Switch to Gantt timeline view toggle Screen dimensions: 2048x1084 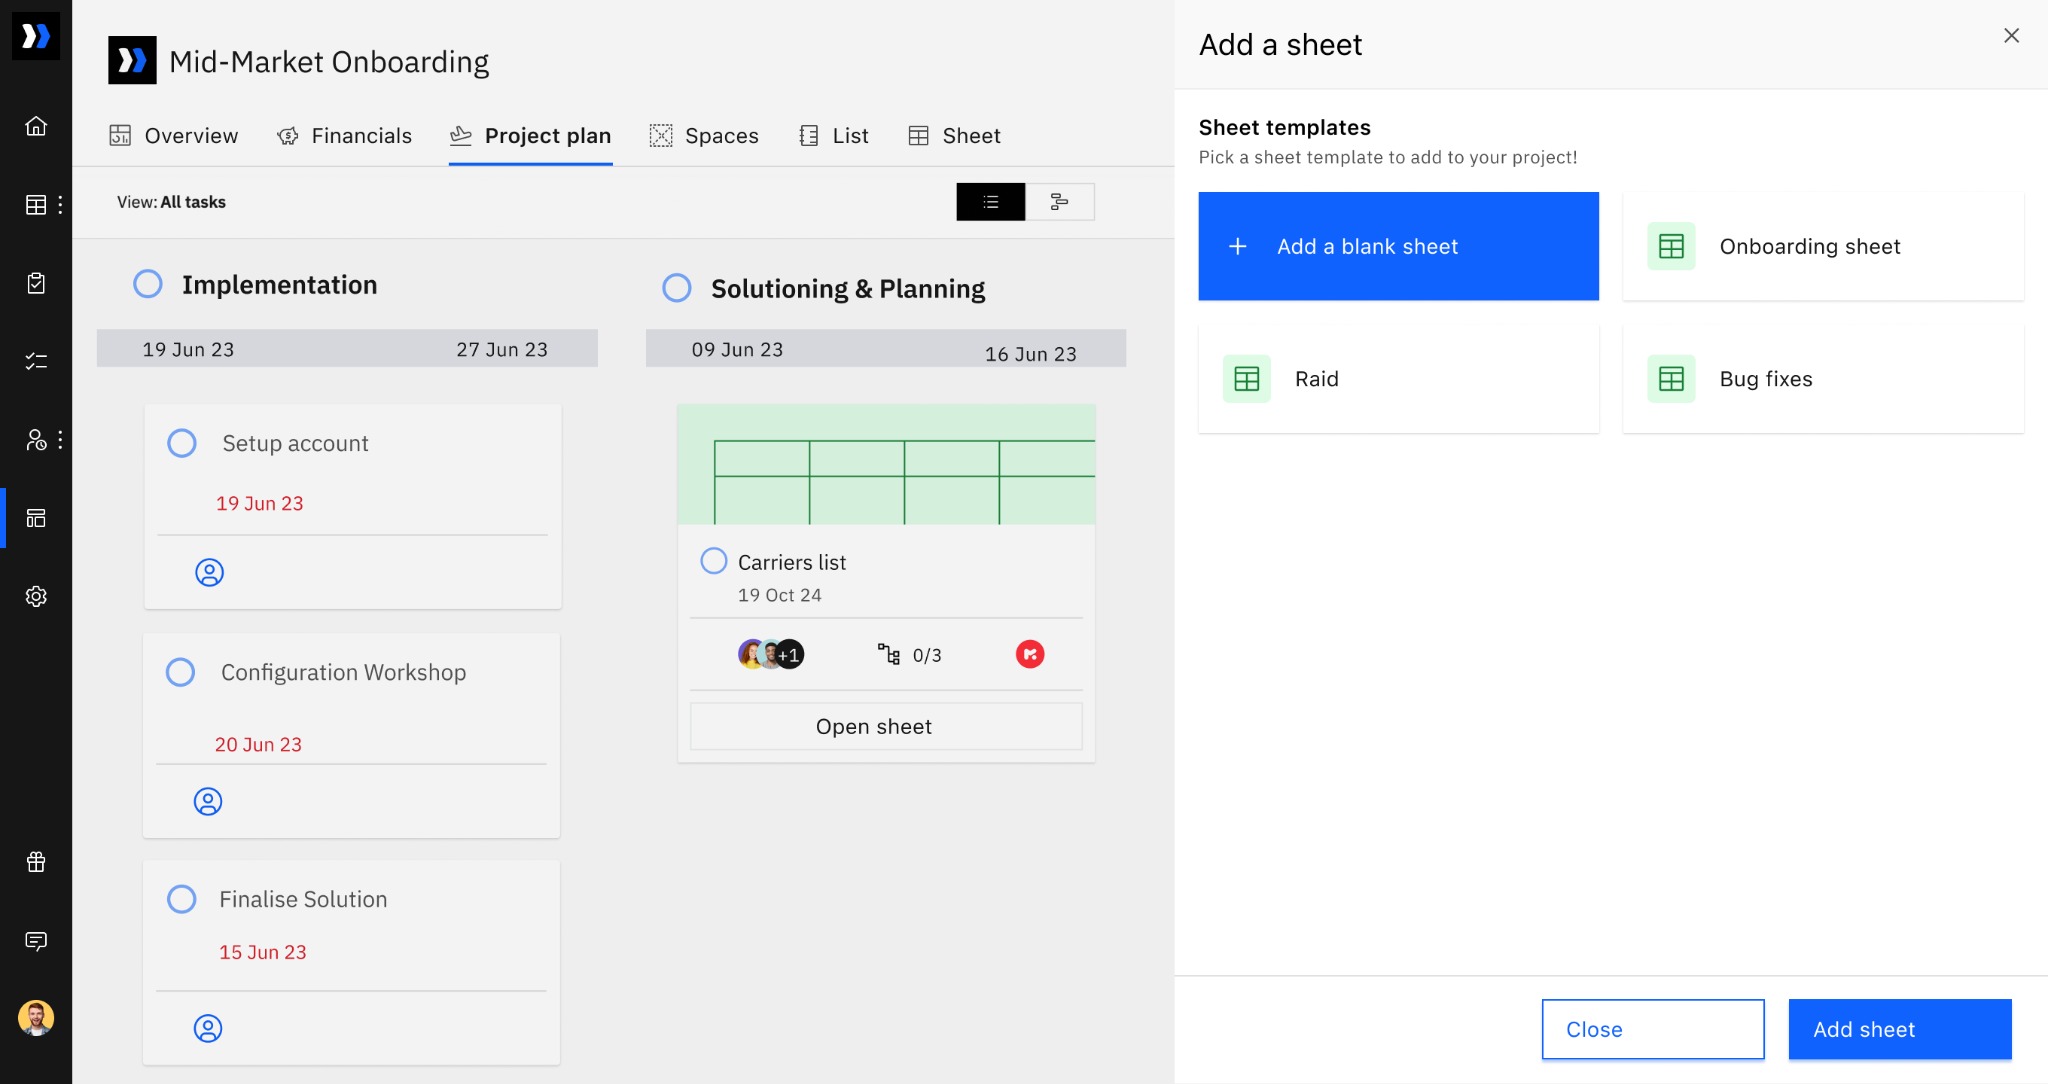click(x=1059, y=202)
